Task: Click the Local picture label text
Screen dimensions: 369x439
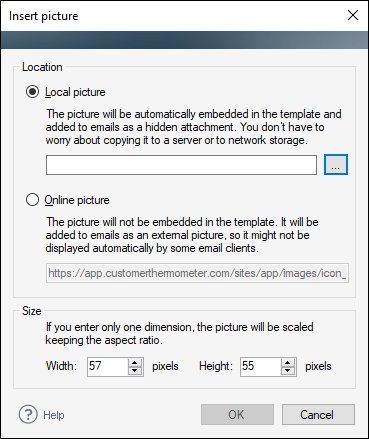Action: coord(75,92)
